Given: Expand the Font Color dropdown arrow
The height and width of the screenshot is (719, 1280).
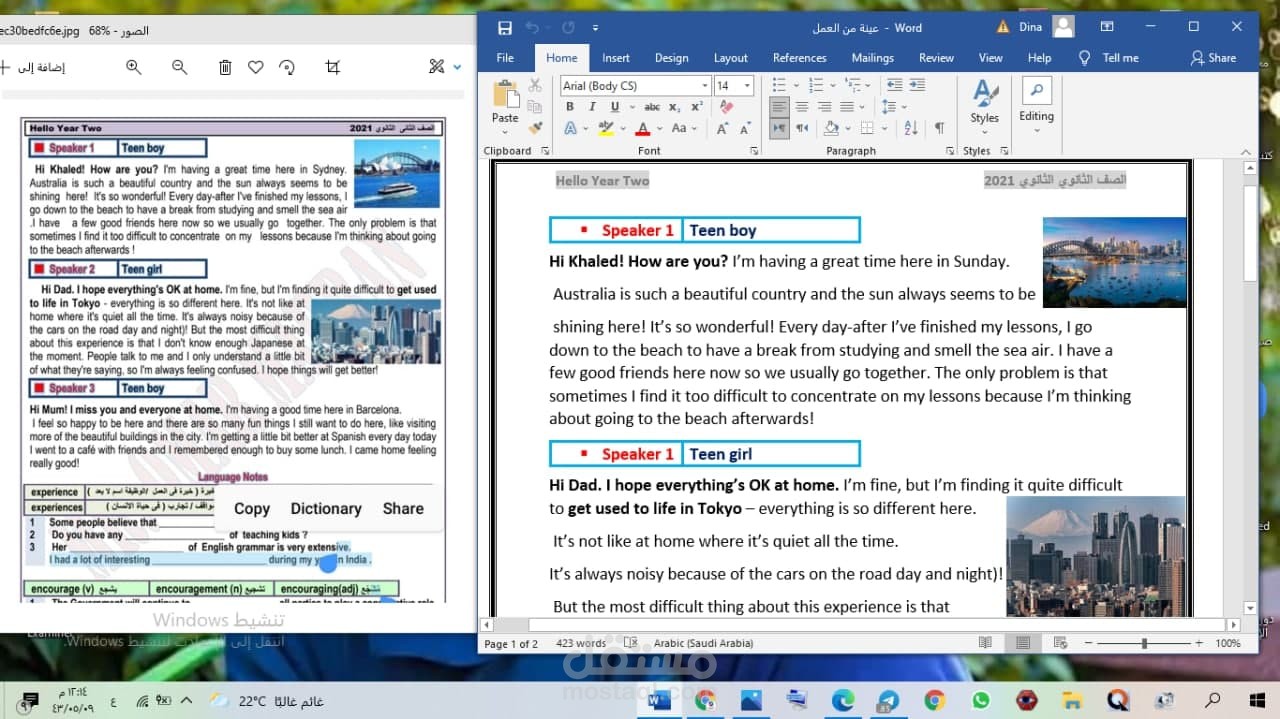Looking at the screenshot, I should click(659, 128).
